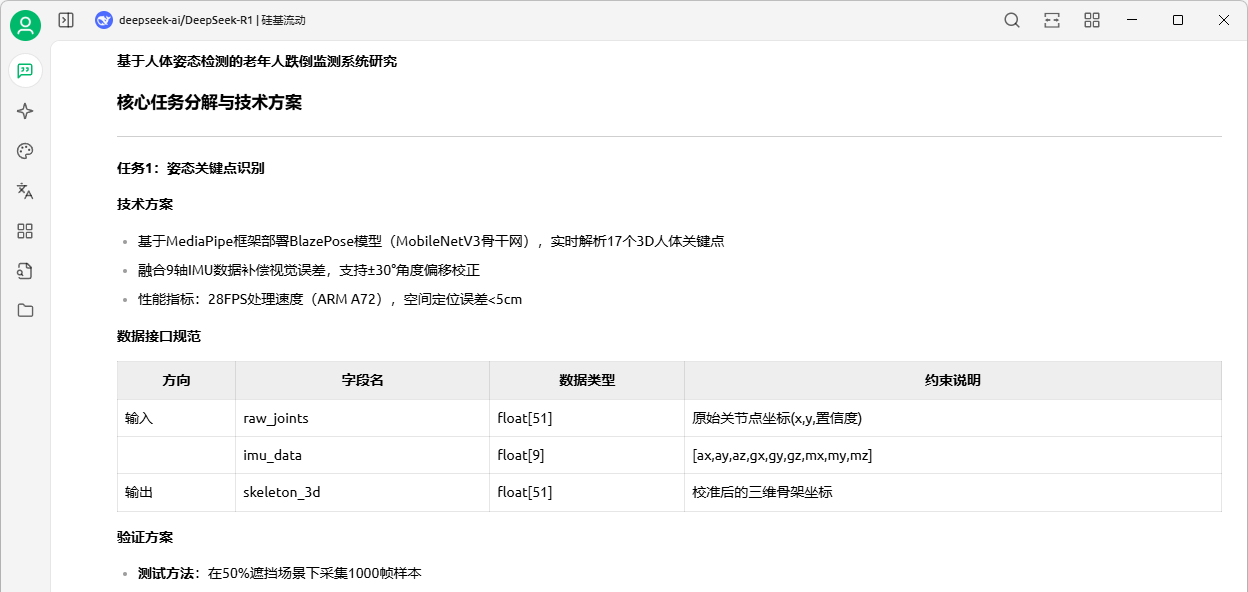
Task: Click the raw_joints table cell
Action: pyautogui.click(x=362, y=418)
